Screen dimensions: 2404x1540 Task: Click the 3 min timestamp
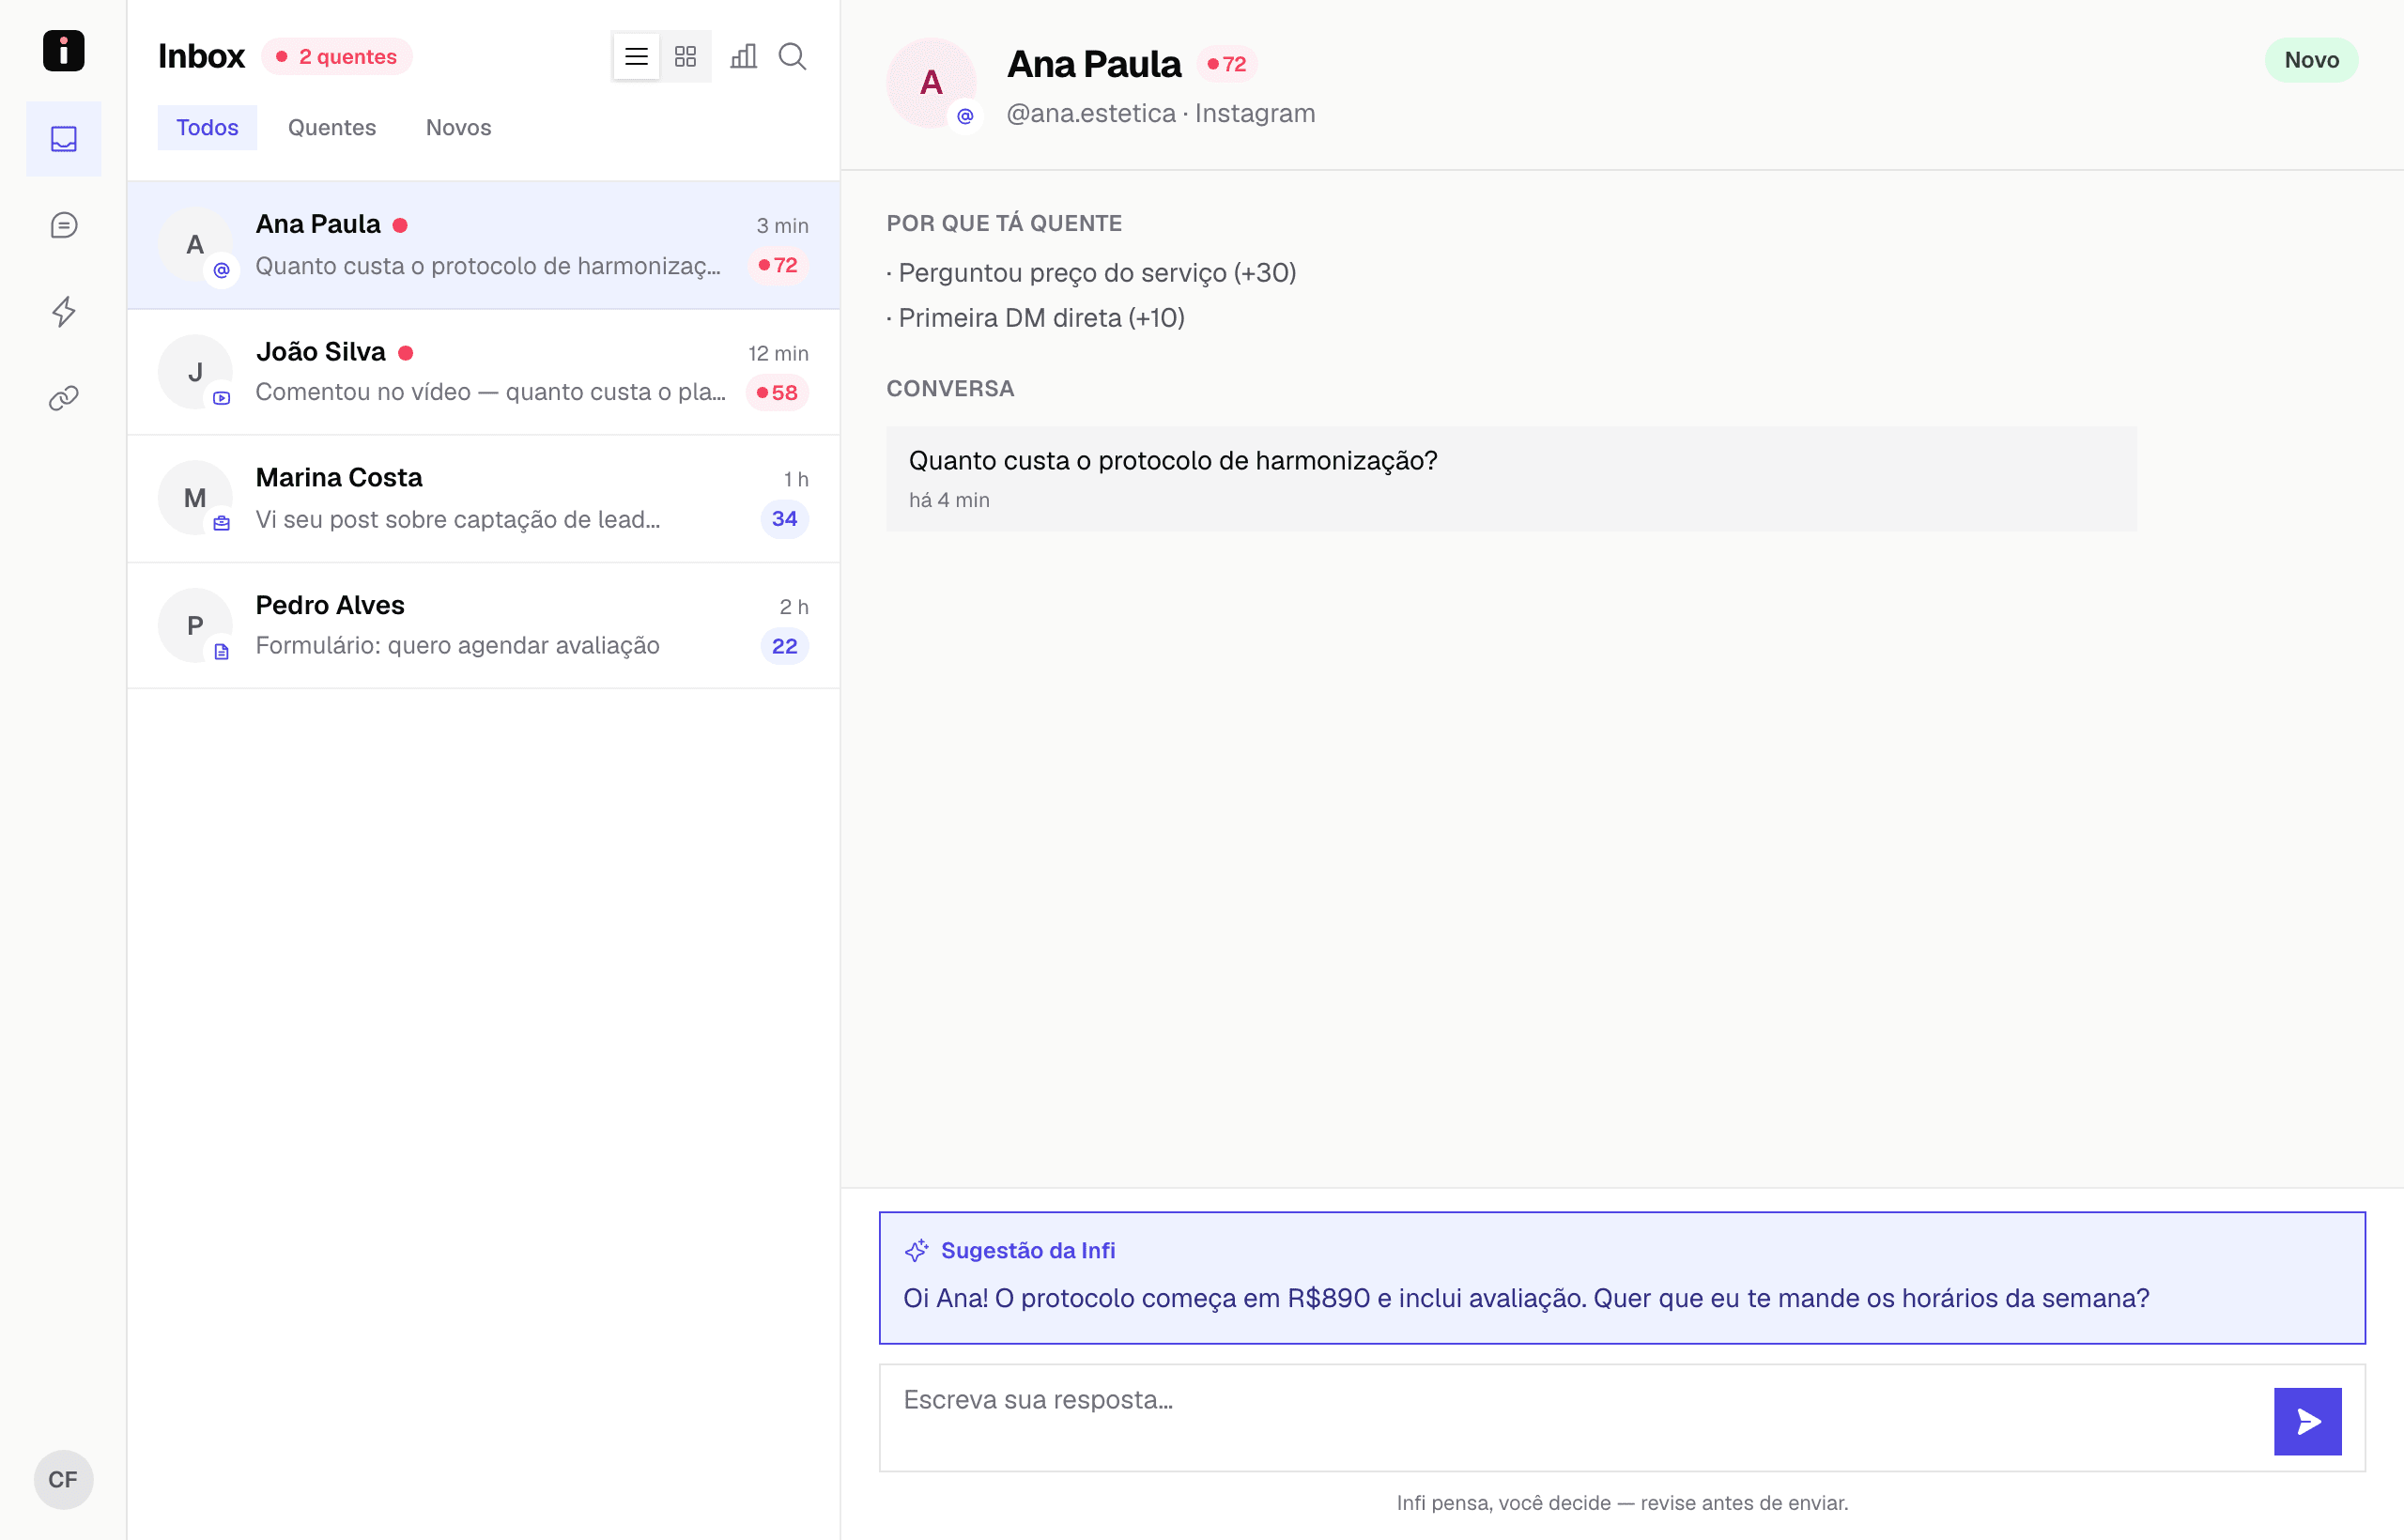click(x=782, y=226)
